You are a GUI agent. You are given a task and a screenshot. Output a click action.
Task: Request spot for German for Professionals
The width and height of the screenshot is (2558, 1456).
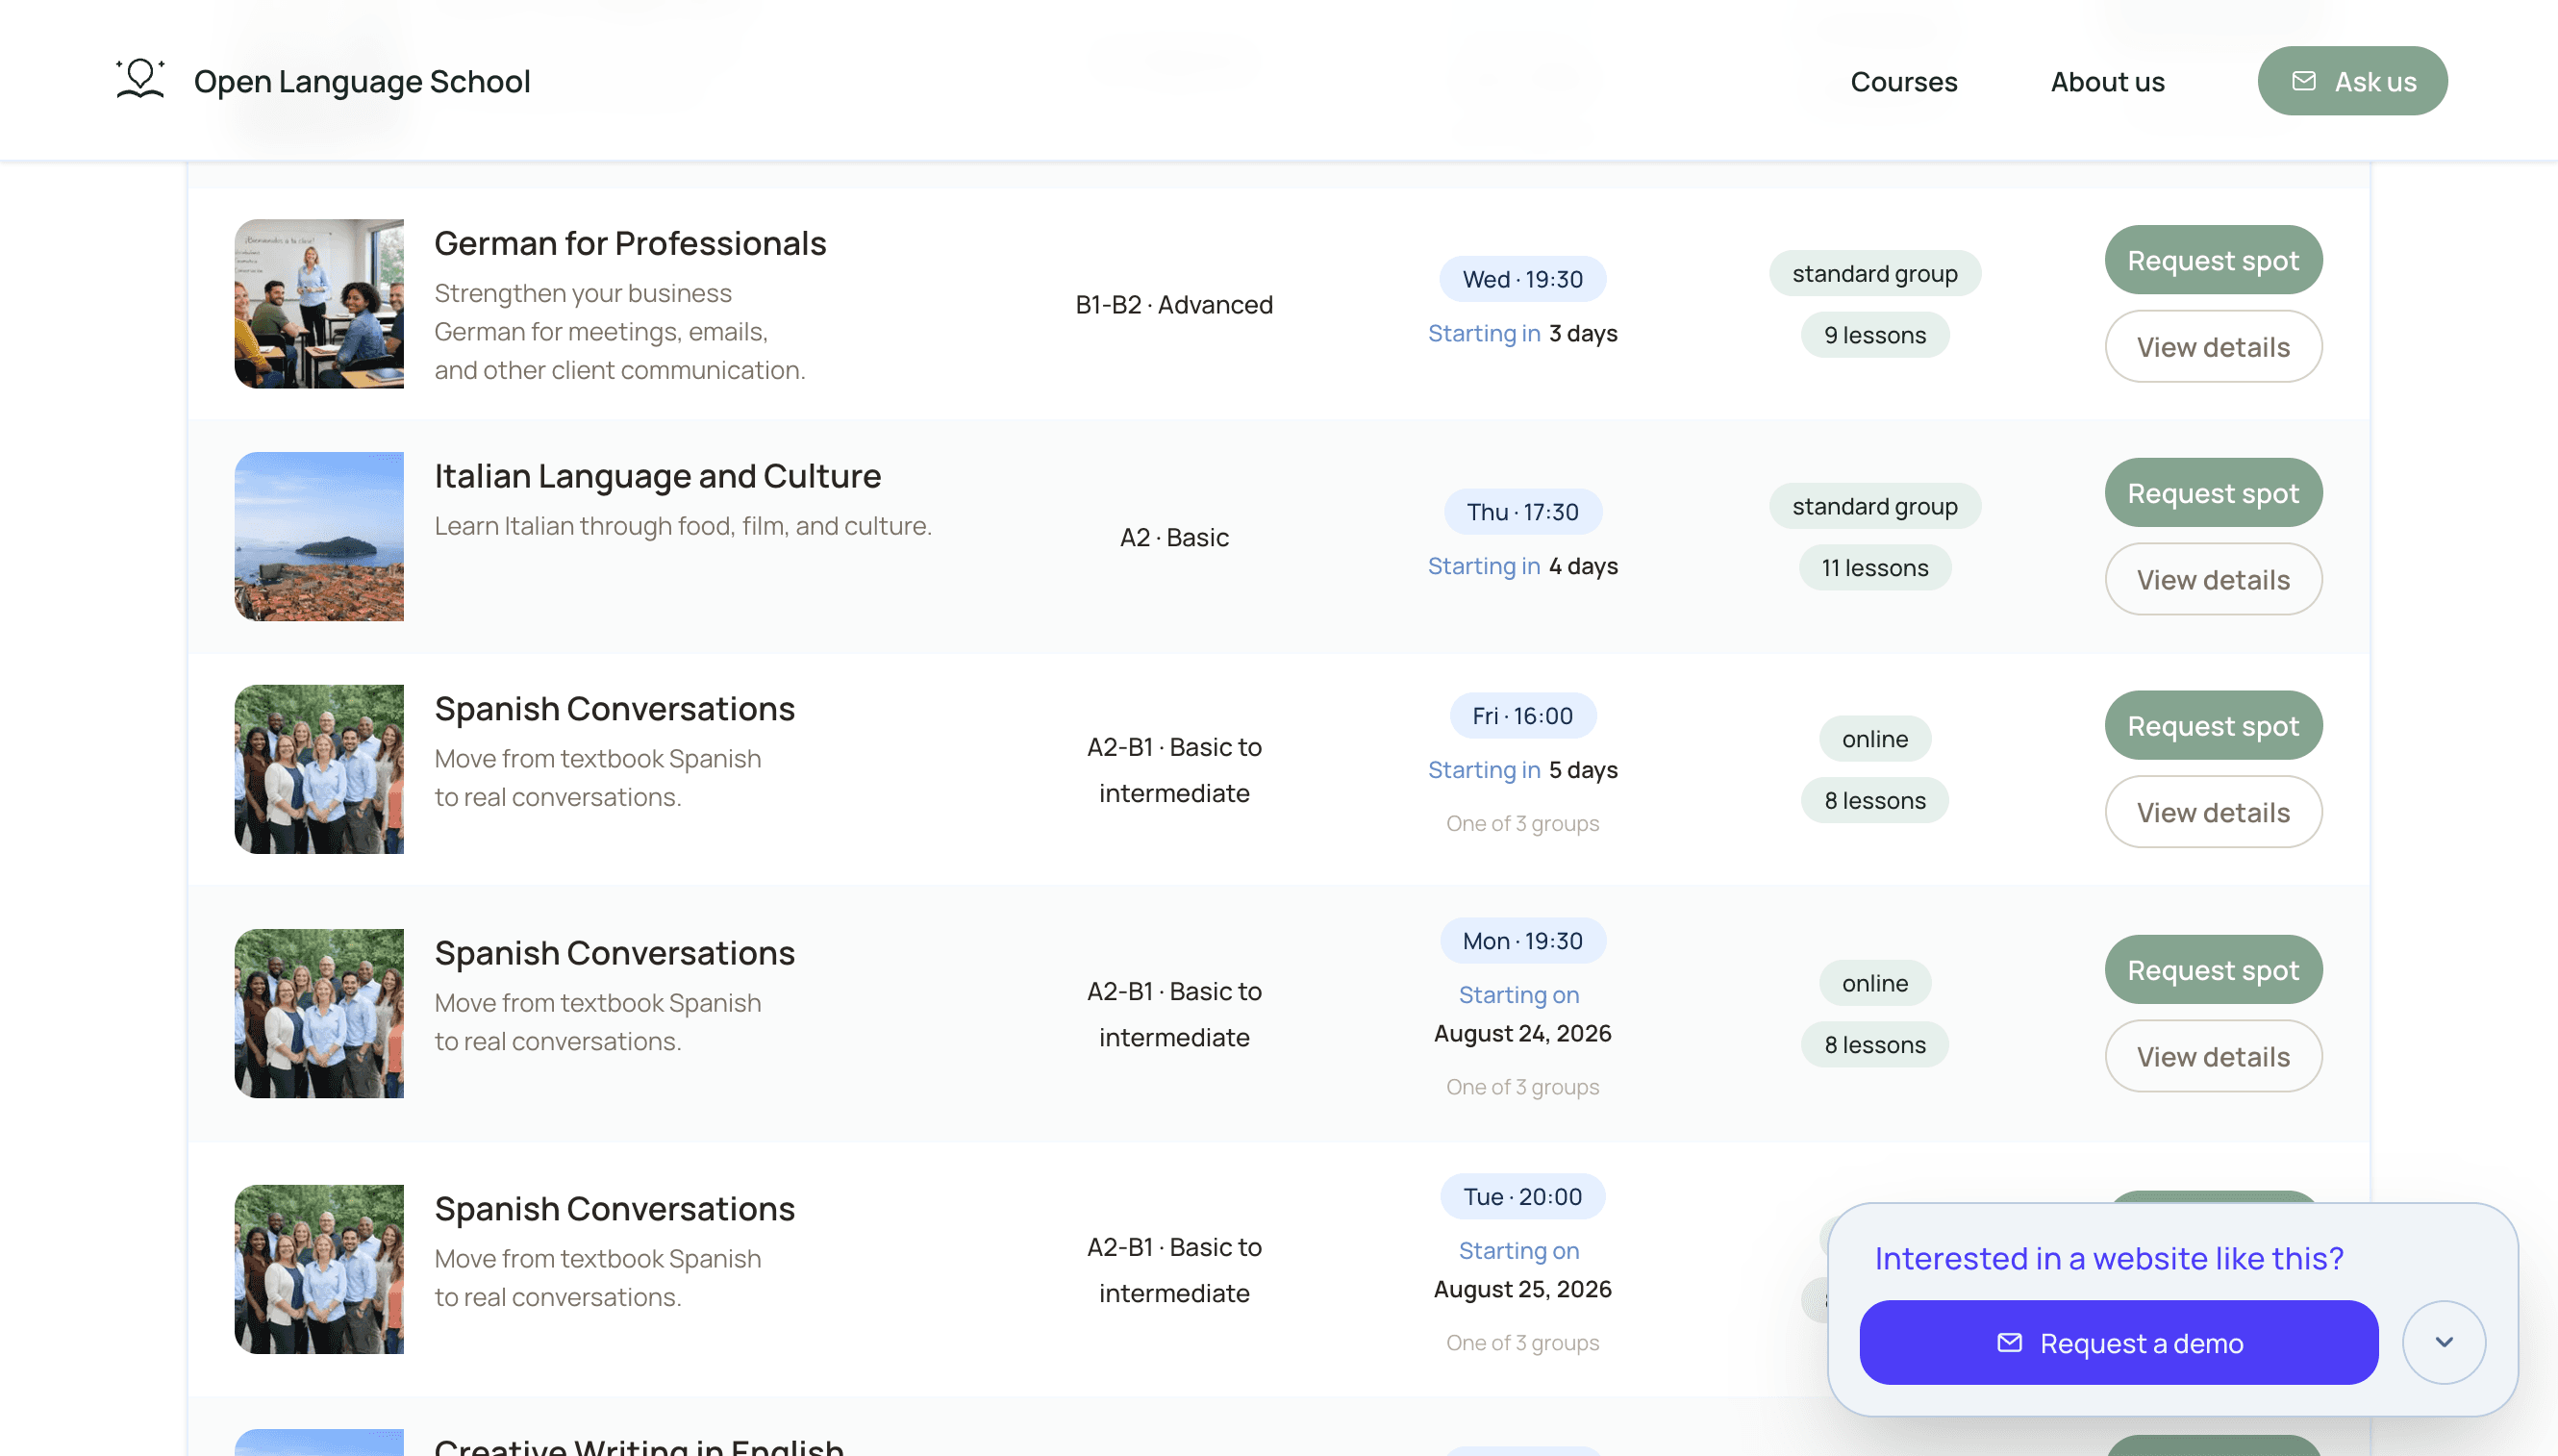click(2213, 260)
